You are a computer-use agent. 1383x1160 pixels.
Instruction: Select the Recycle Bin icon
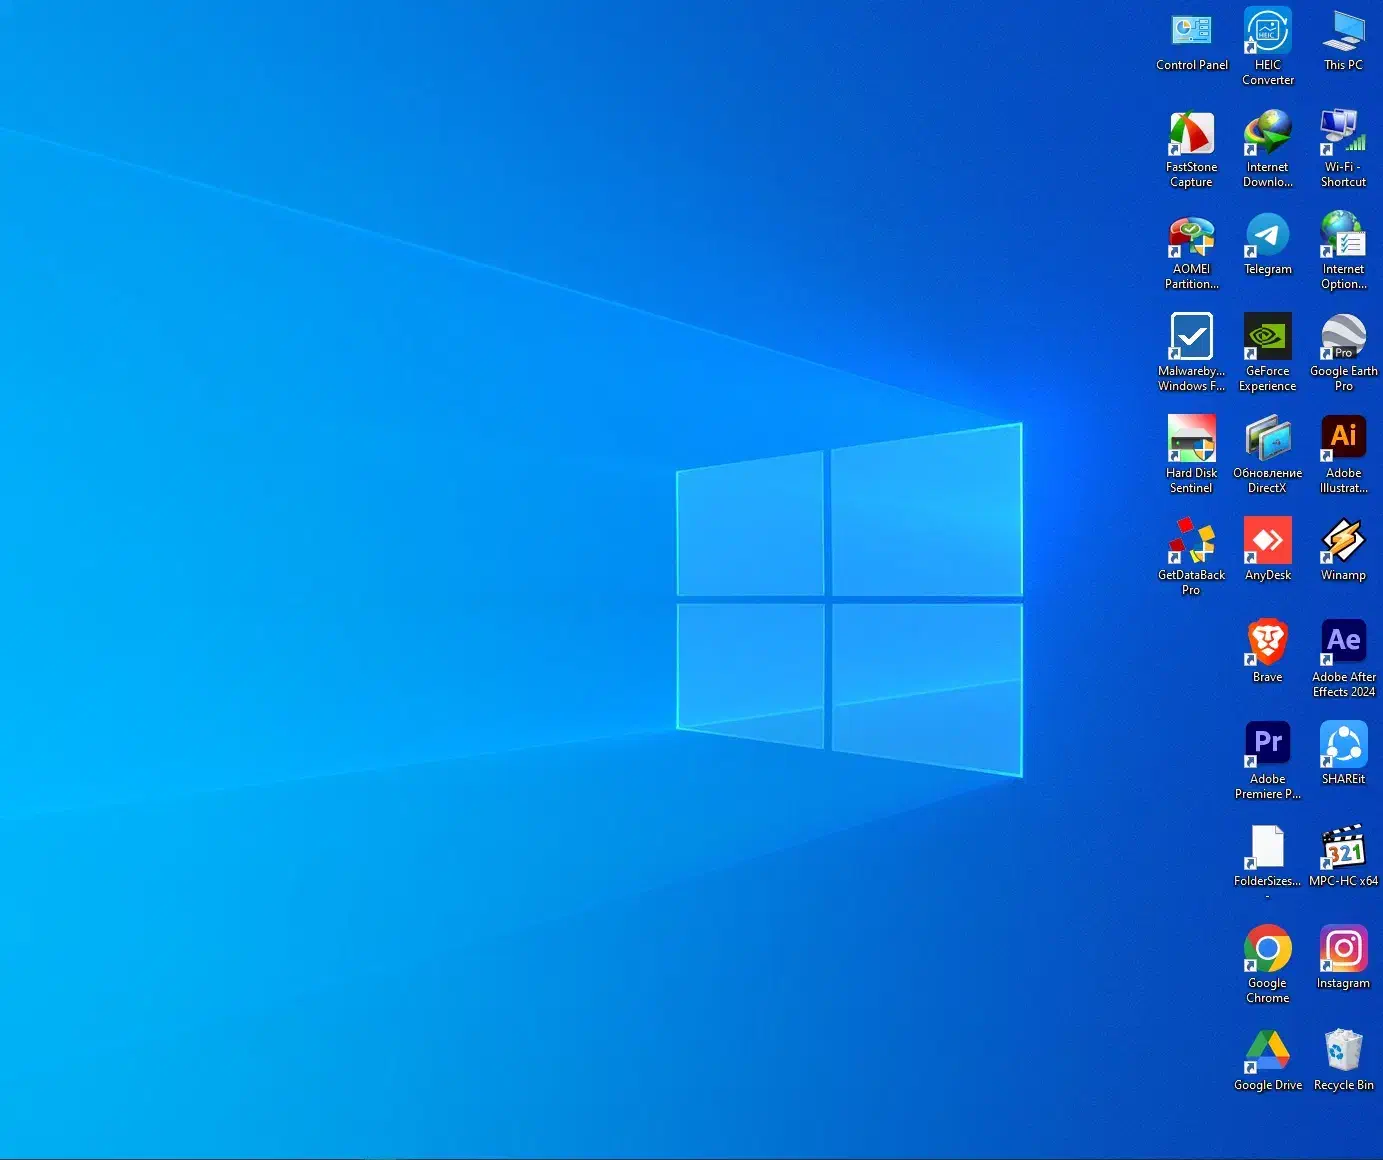1343,1053
